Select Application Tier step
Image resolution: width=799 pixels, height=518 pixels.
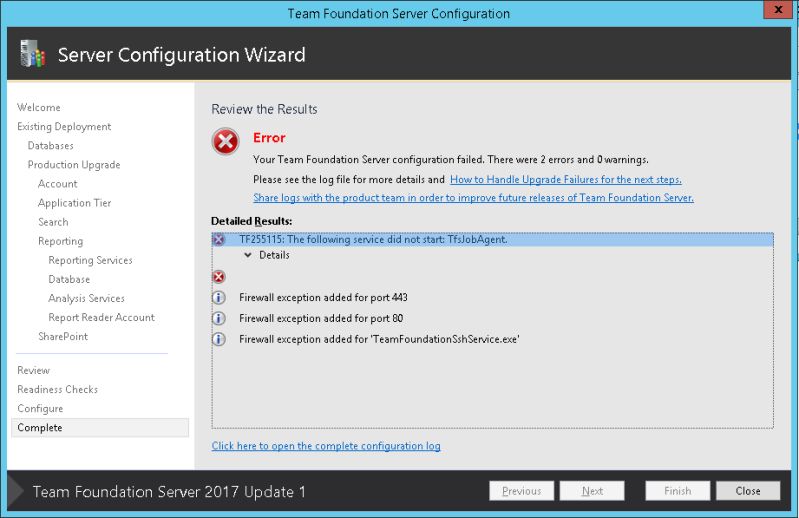coord(74,203)
